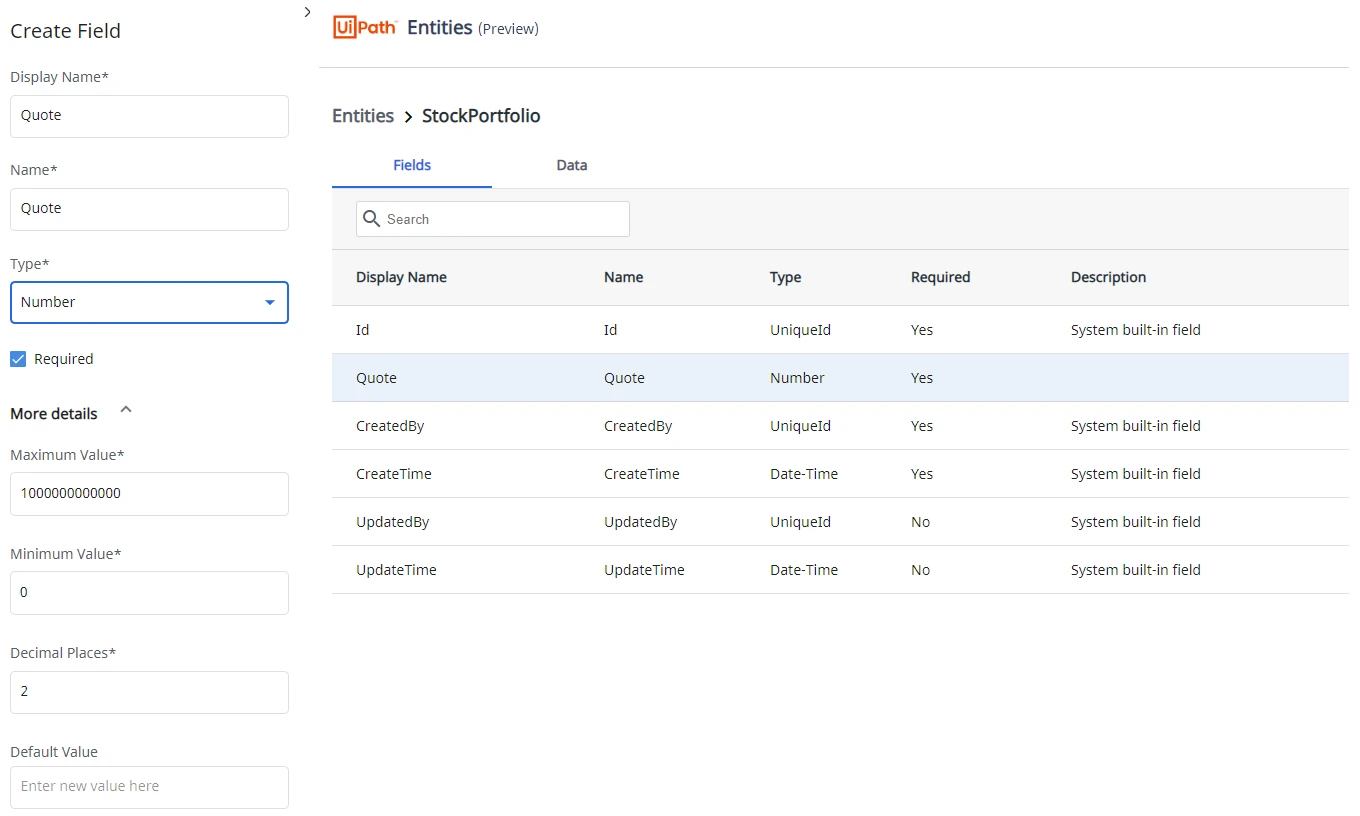Click the search magnifier icon

371,219
